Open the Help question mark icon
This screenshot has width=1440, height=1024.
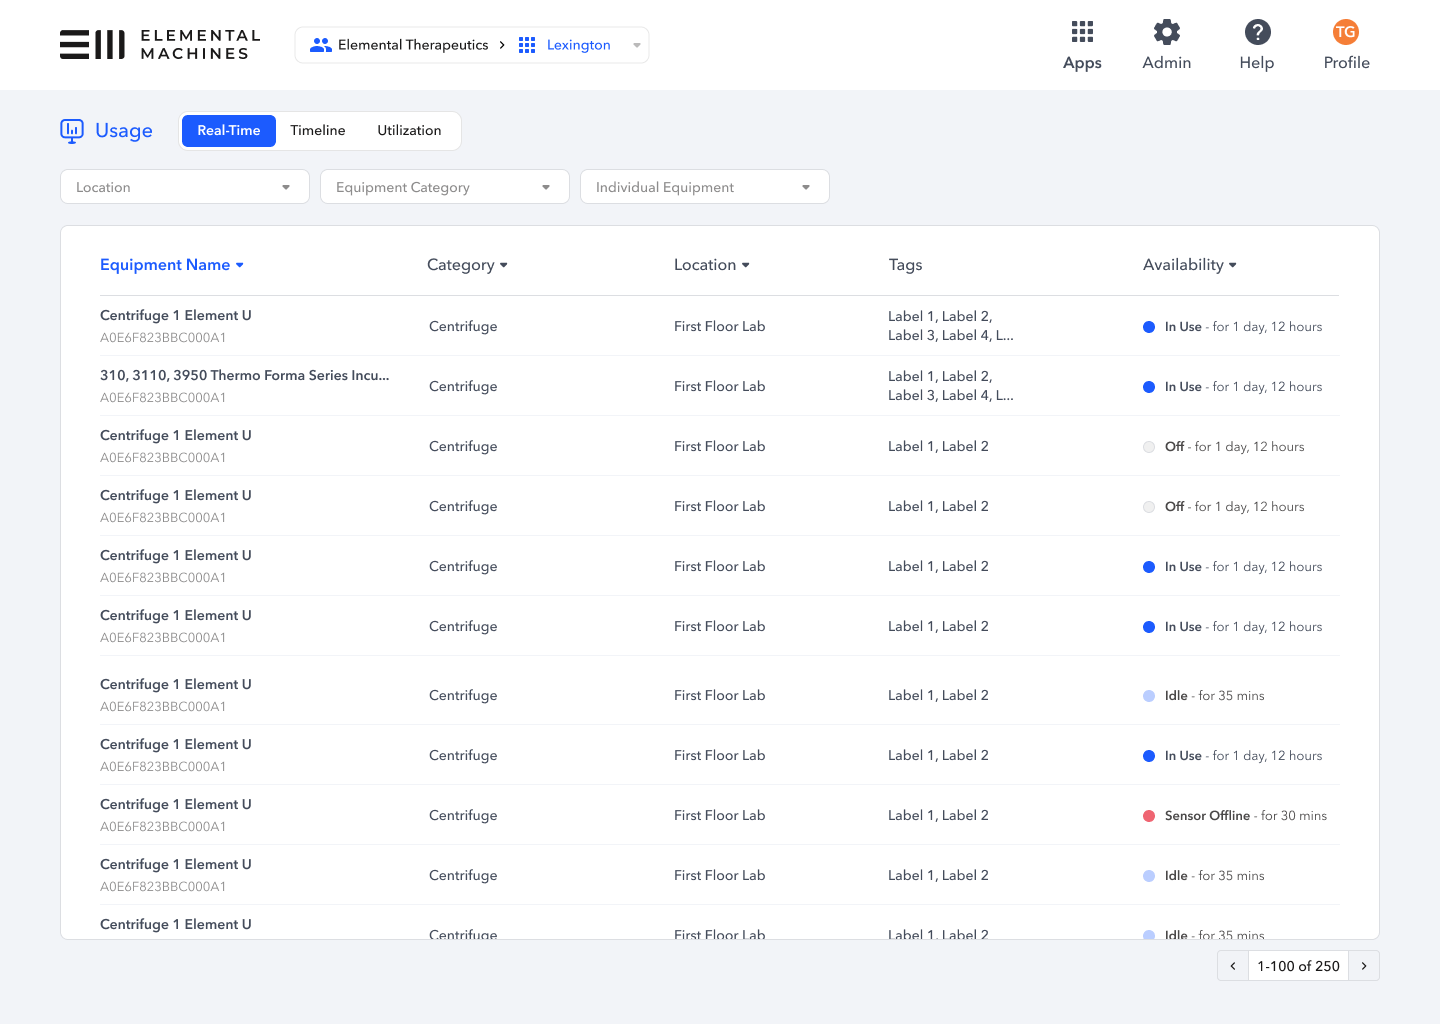(x=1257, y=32)
